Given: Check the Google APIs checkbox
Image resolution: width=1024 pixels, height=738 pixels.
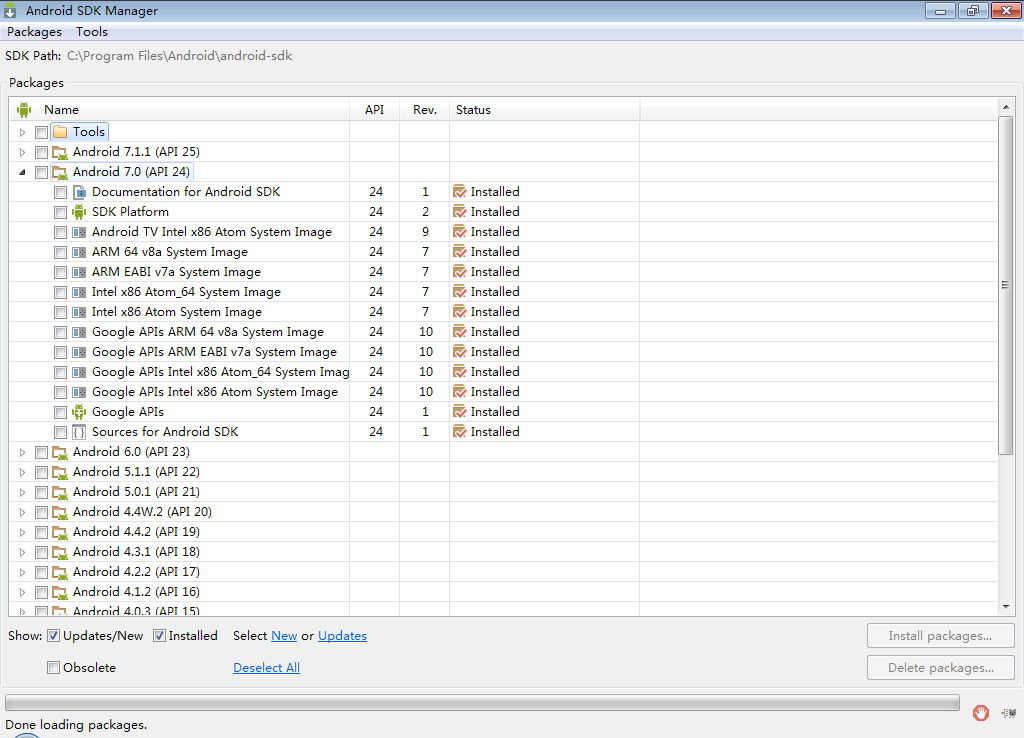Looking at the screenshot, I should click(60, 412).
